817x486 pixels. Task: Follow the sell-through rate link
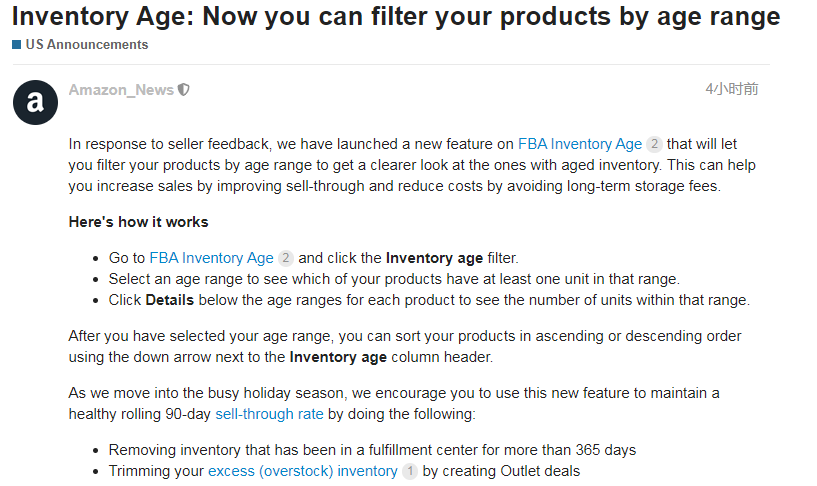[269, 413]
